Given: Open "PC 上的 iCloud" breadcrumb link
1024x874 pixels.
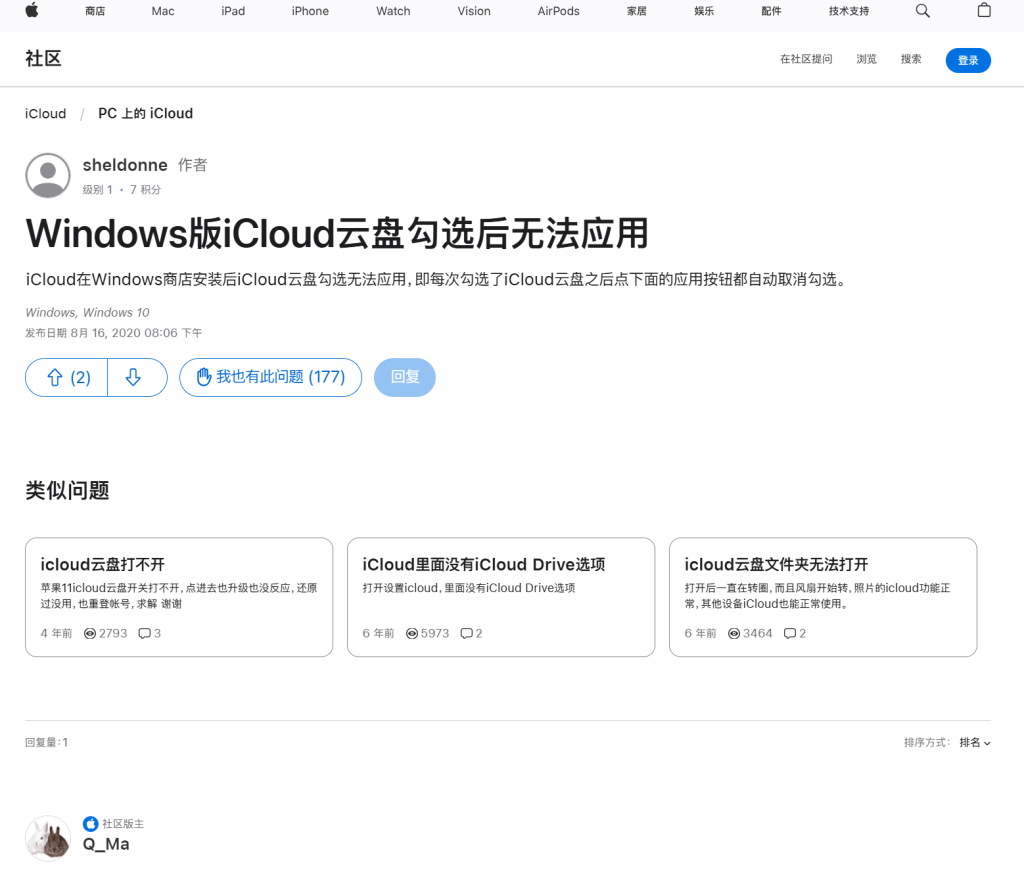Looking at the screenshot, I should pos(145,114).
